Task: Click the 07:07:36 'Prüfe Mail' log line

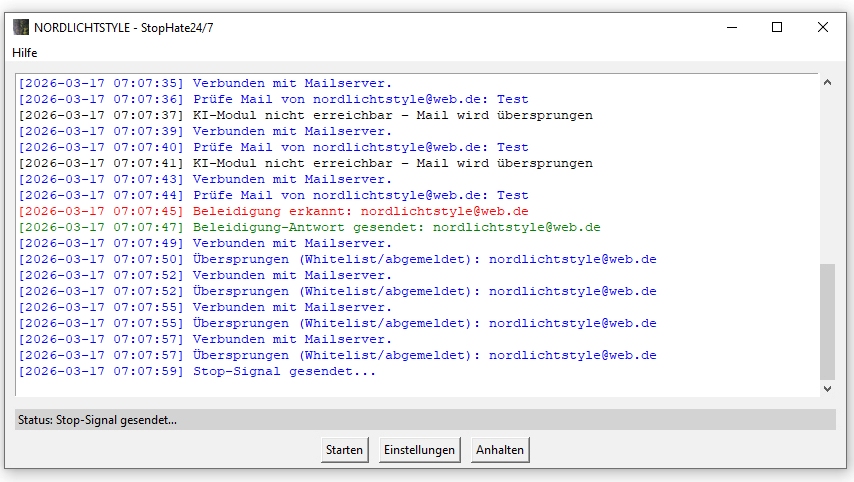Action: click(273, 99)
